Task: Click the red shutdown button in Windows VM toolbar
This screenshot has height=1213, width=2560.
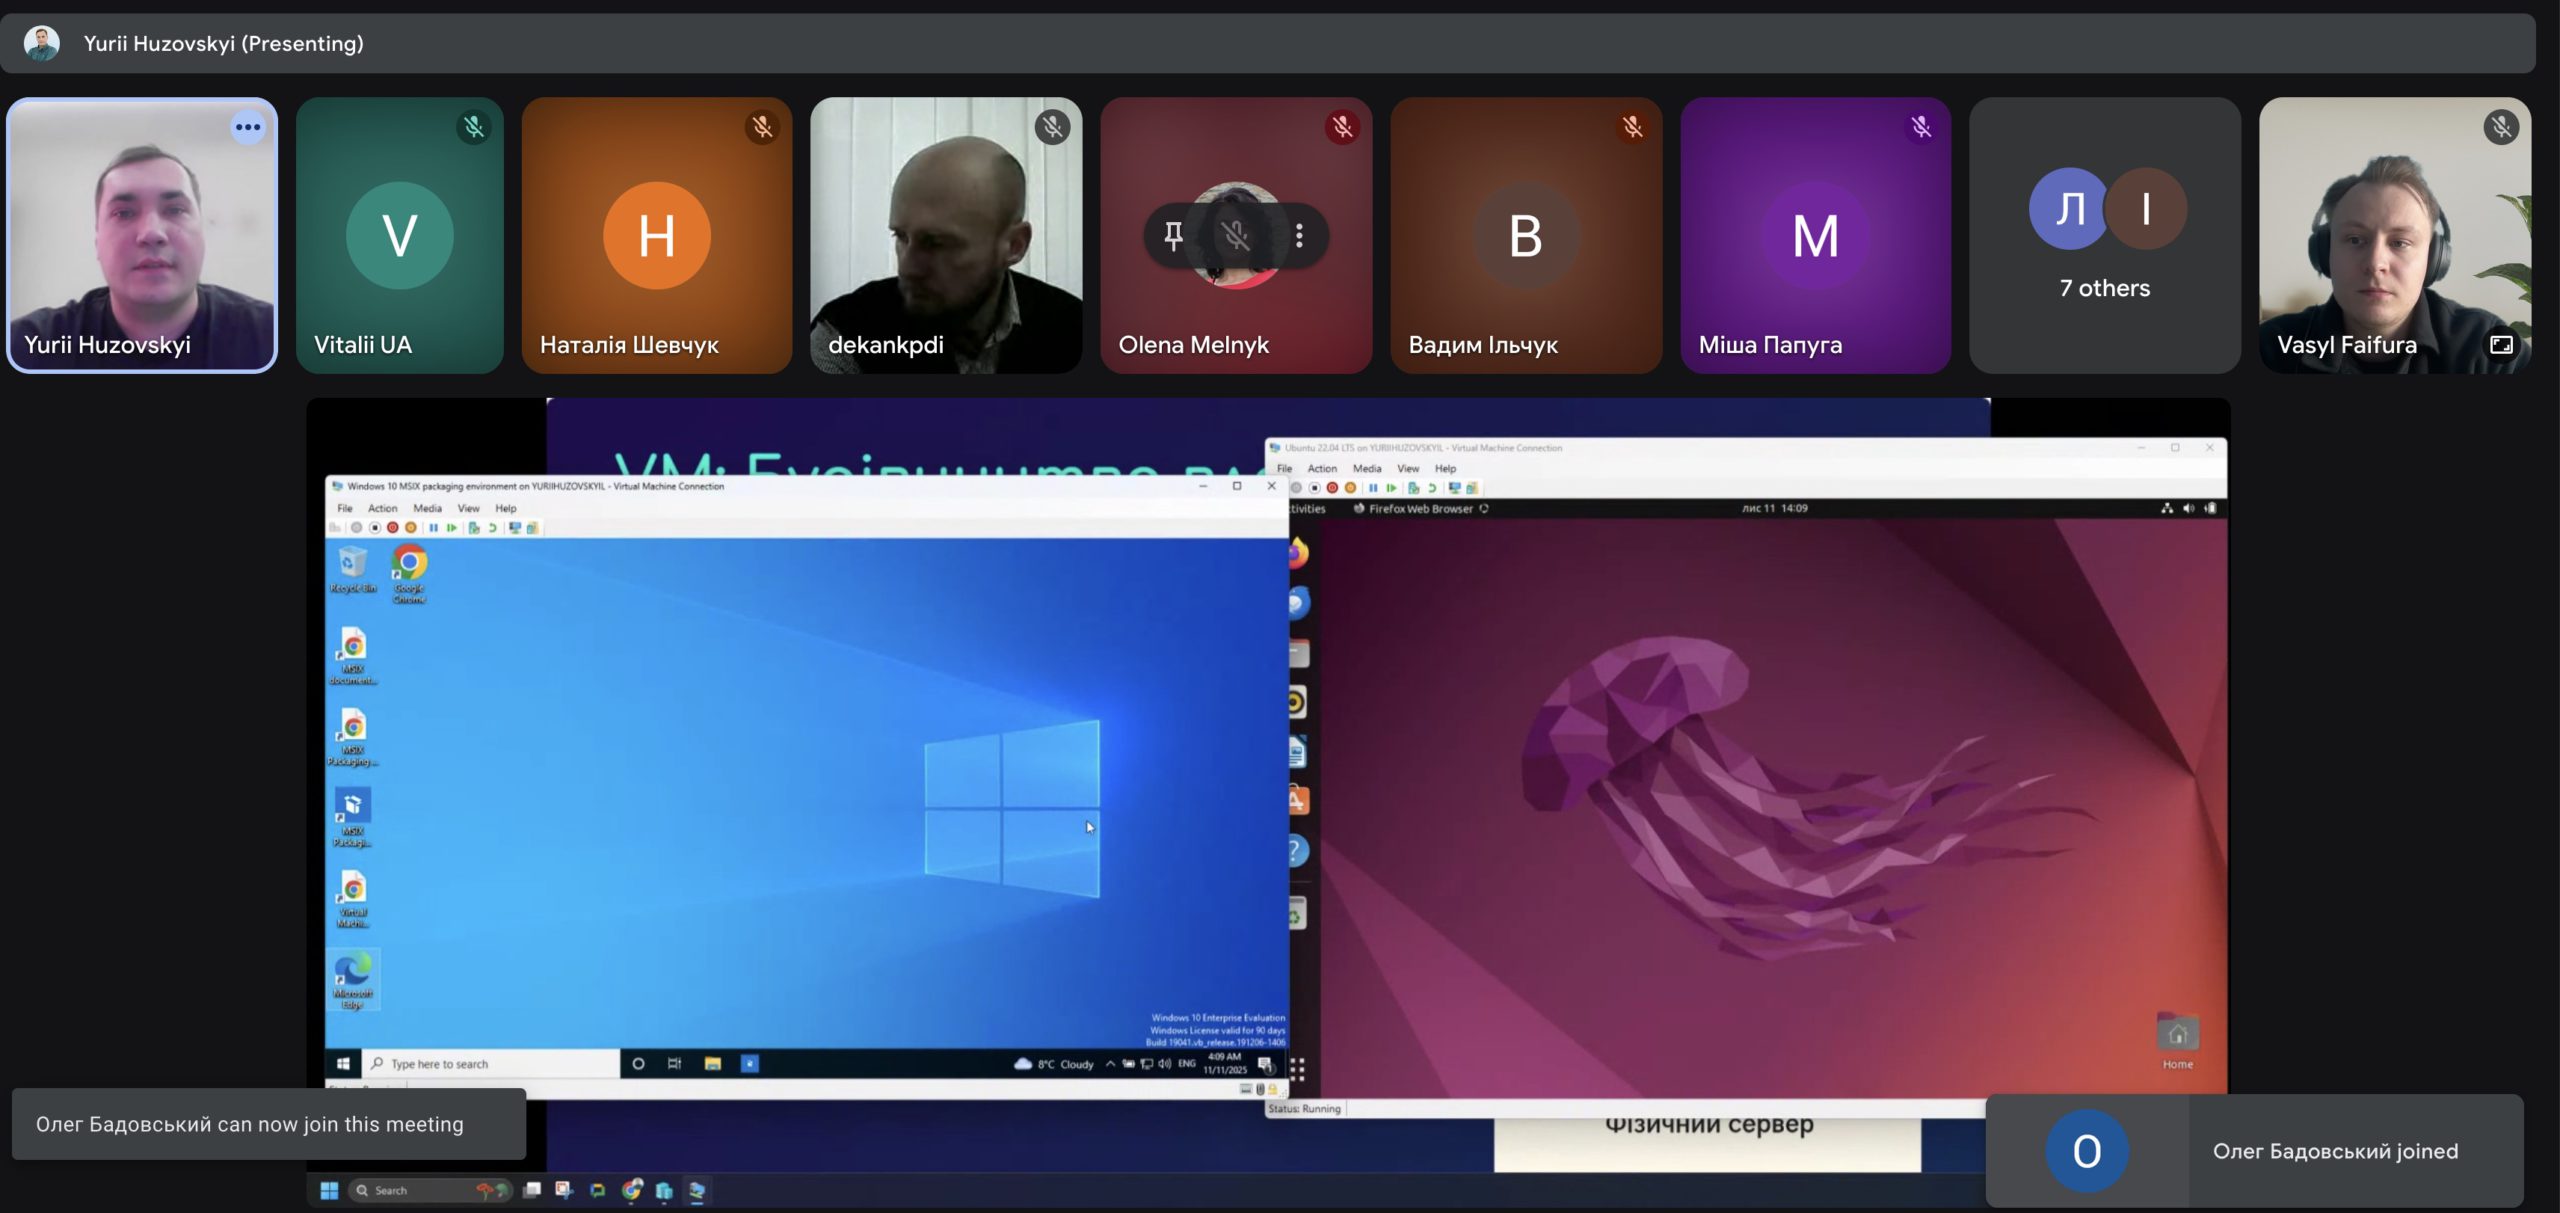Action: 393,528
